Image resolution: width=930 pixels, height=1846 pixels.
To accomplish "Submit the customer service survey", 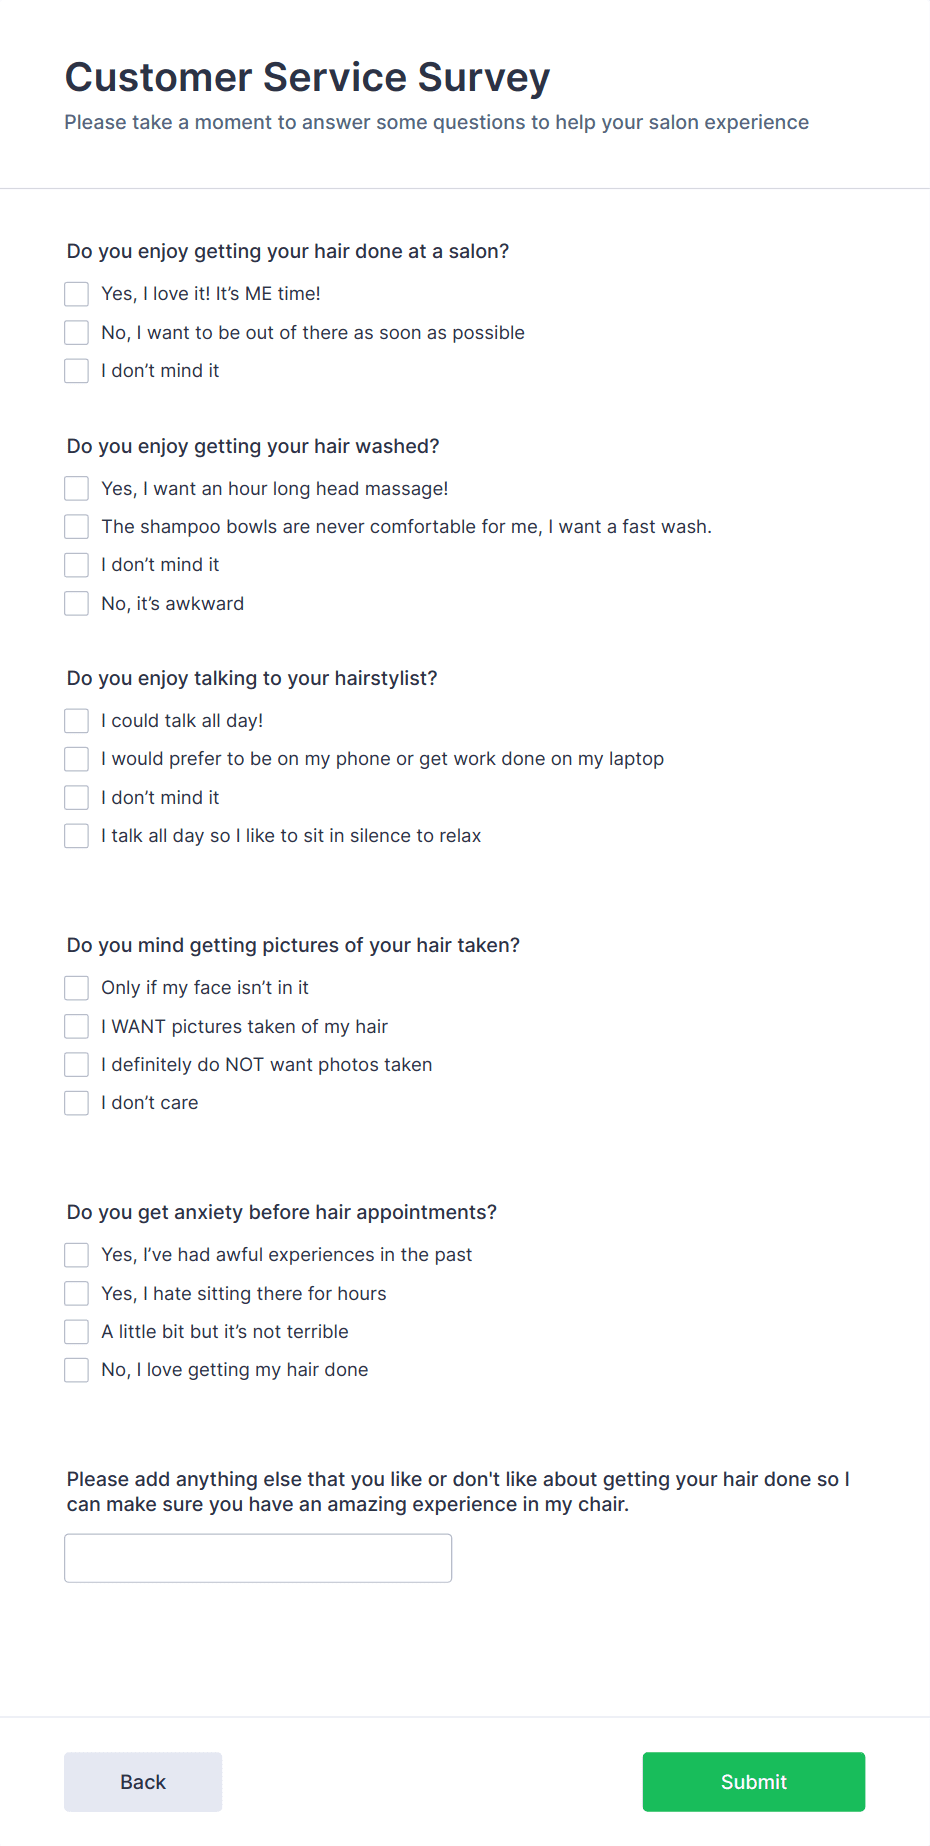I will (753, 1781).
